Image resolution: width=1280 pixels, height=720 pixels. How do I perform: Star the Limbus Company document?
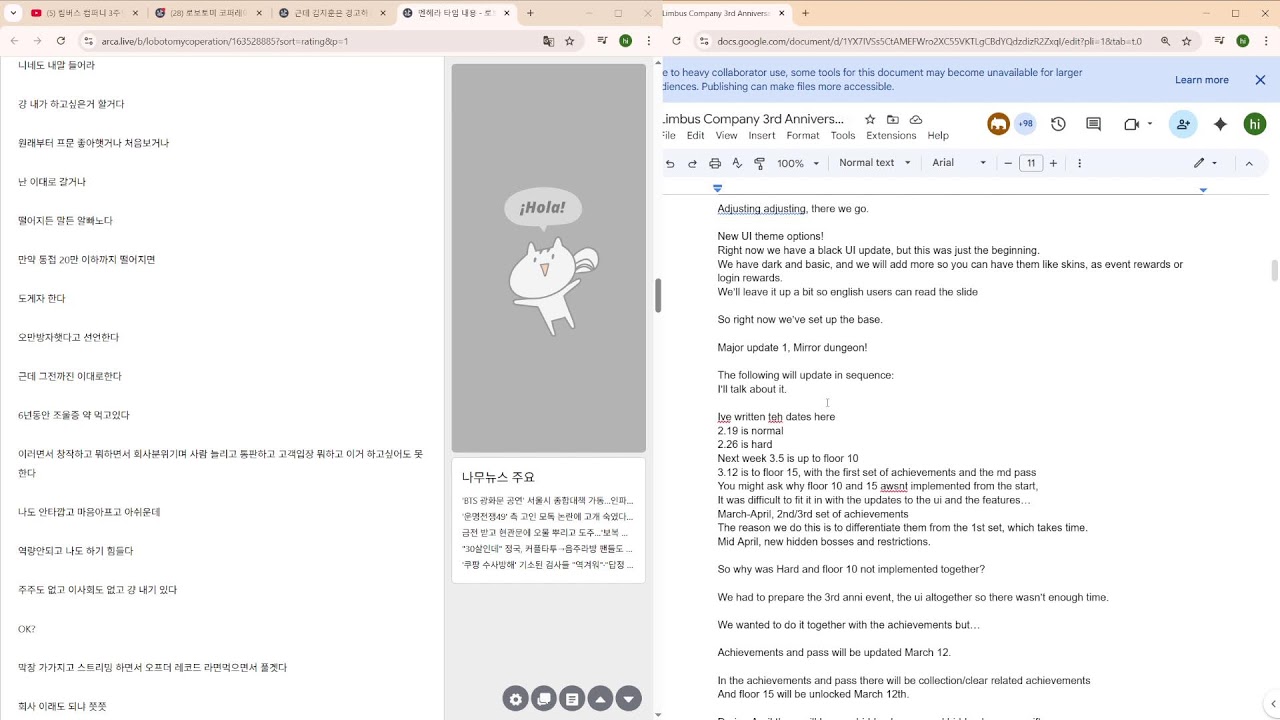click(870, 119)
